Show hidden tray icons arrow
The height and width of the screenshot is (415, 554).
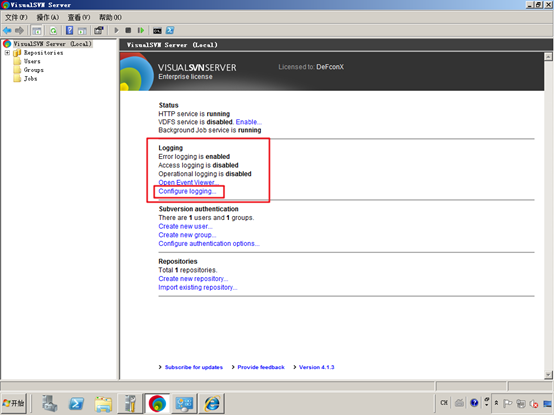[496, 403]
